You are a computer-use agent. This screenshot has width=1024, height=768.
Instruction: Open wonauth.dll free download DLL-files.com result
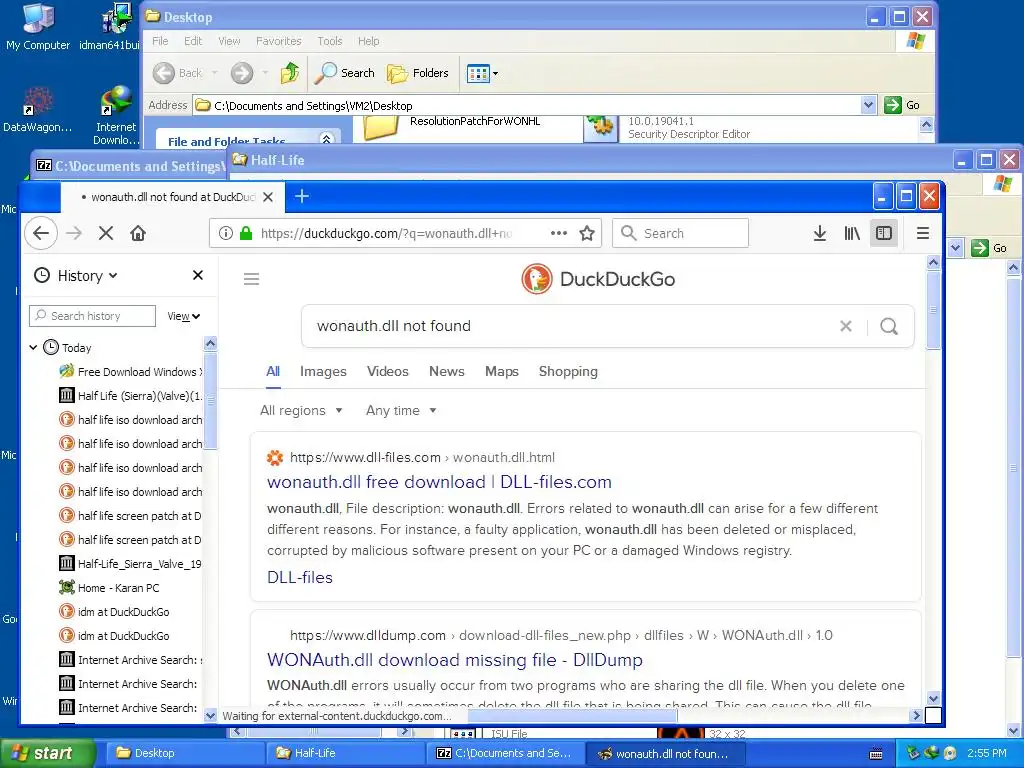(x=440, y=481)
